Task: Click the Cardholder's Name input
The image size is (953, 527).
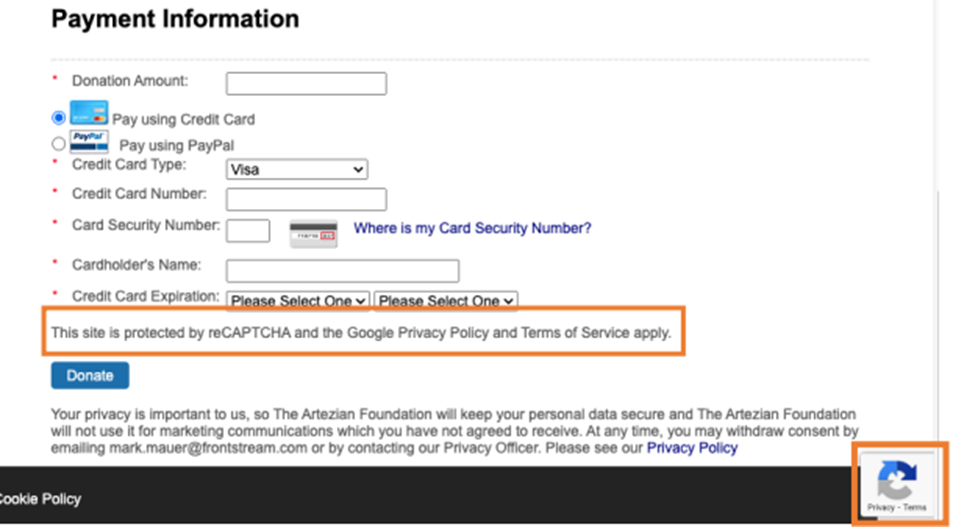Action: 343,271
